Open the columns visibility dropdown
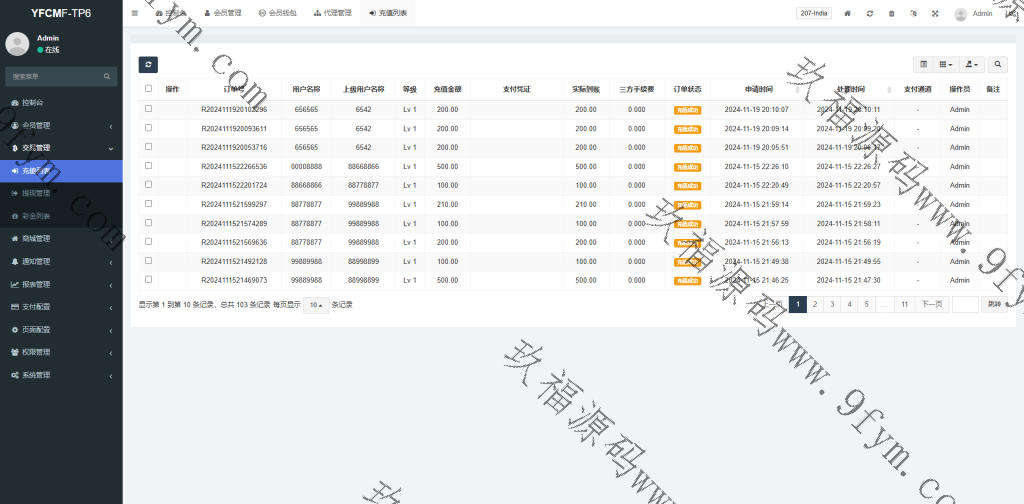 [x=946, y=65]
